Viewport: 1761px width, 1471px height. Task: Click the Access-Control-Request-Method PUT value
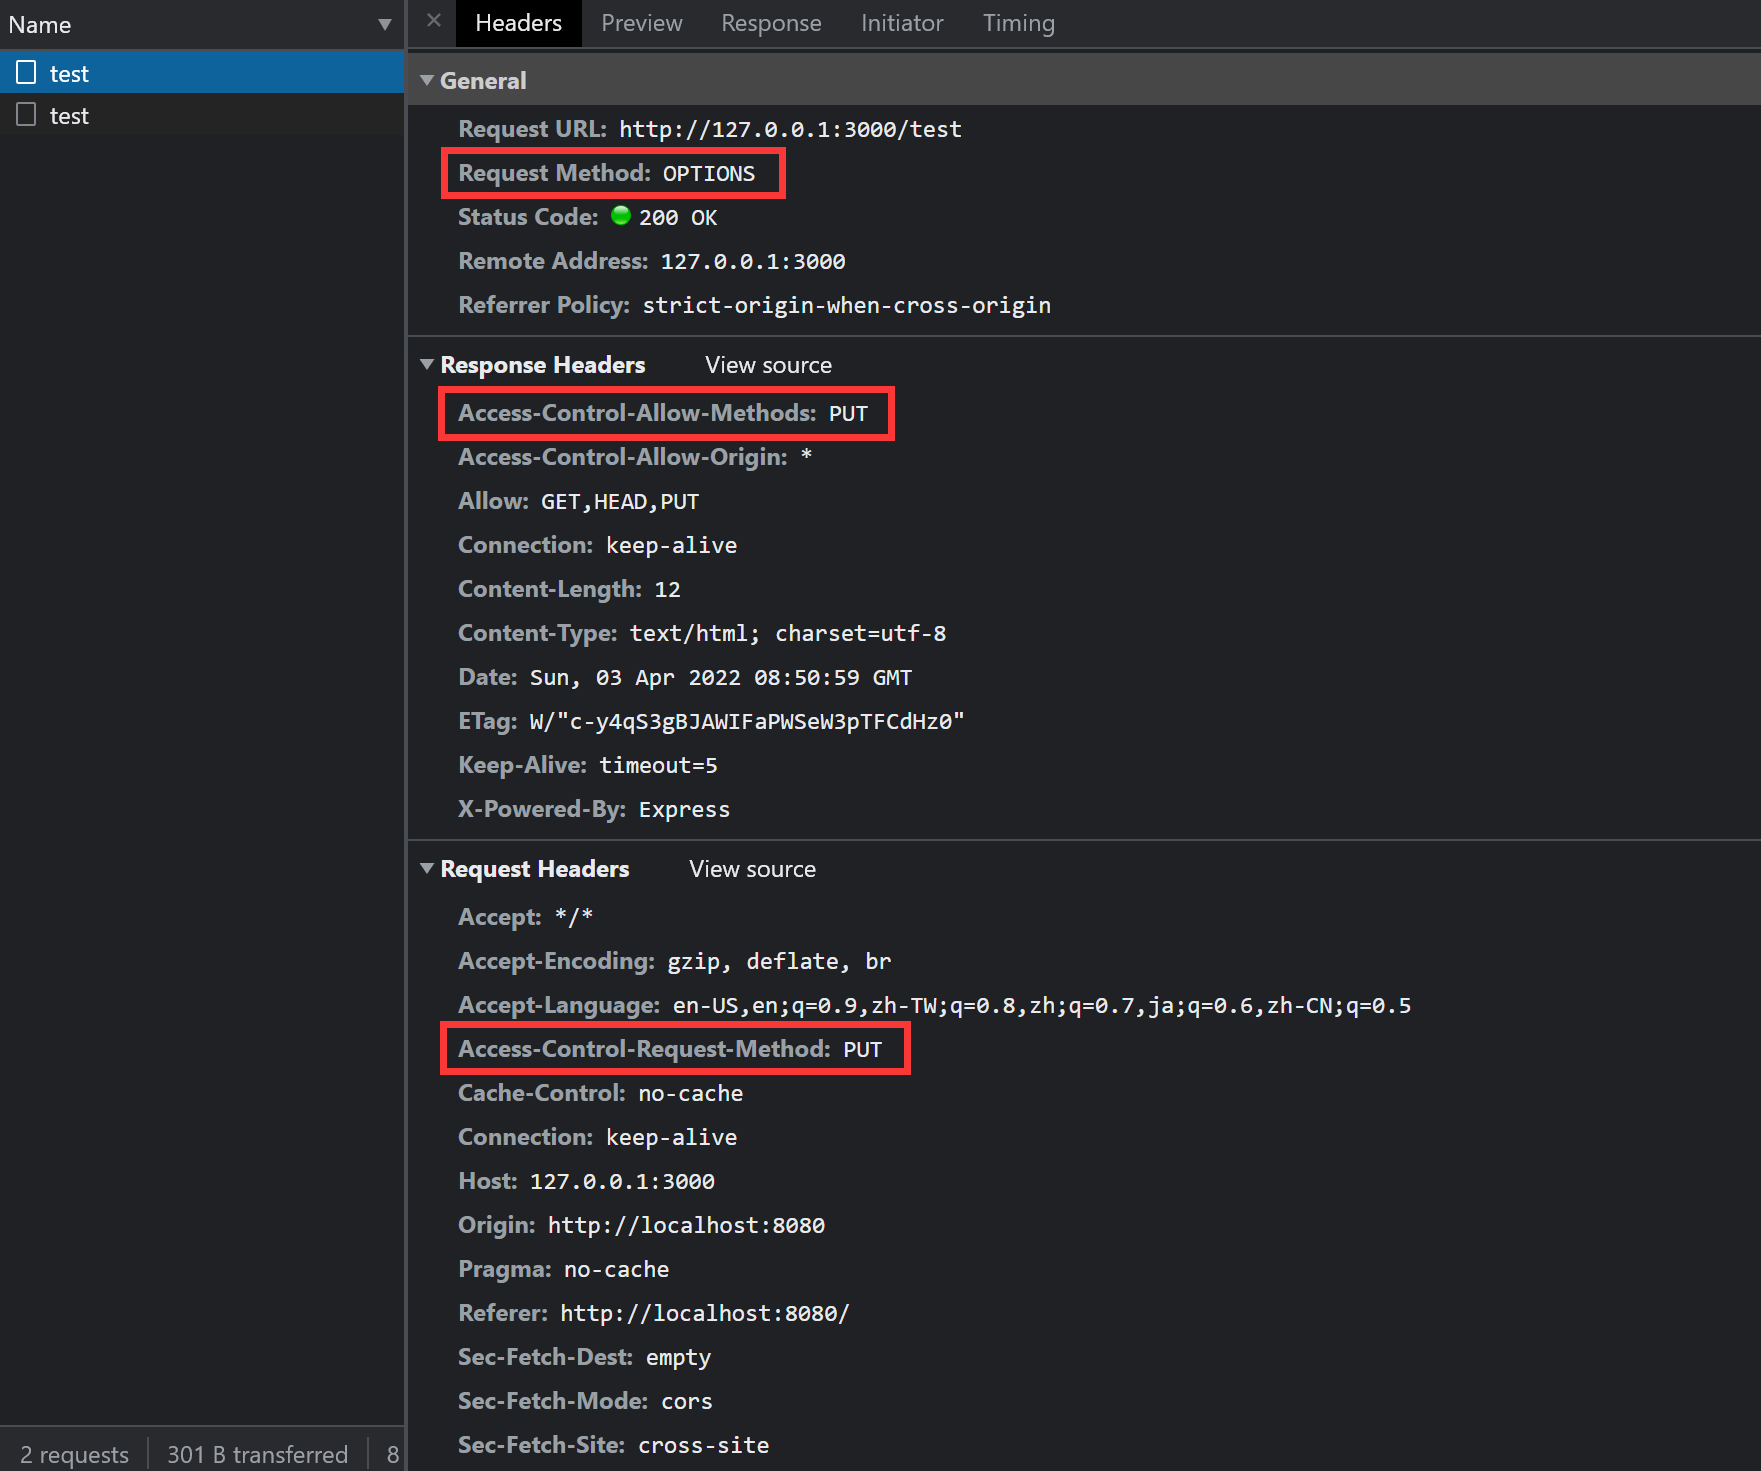862,1049
